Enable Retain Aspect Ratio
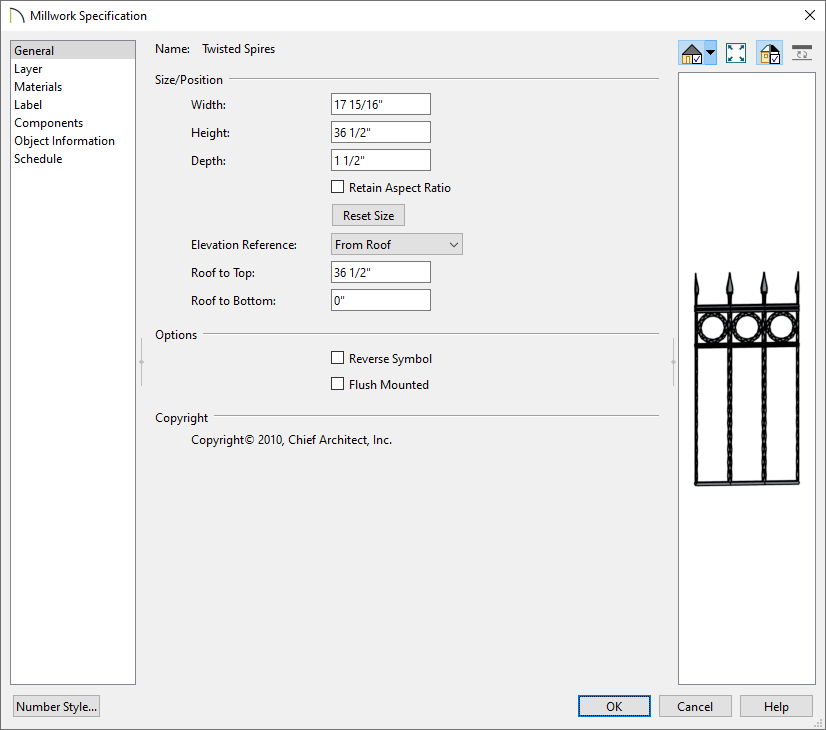The width and height of the screenshot is (826, 730). pos(338,186)
